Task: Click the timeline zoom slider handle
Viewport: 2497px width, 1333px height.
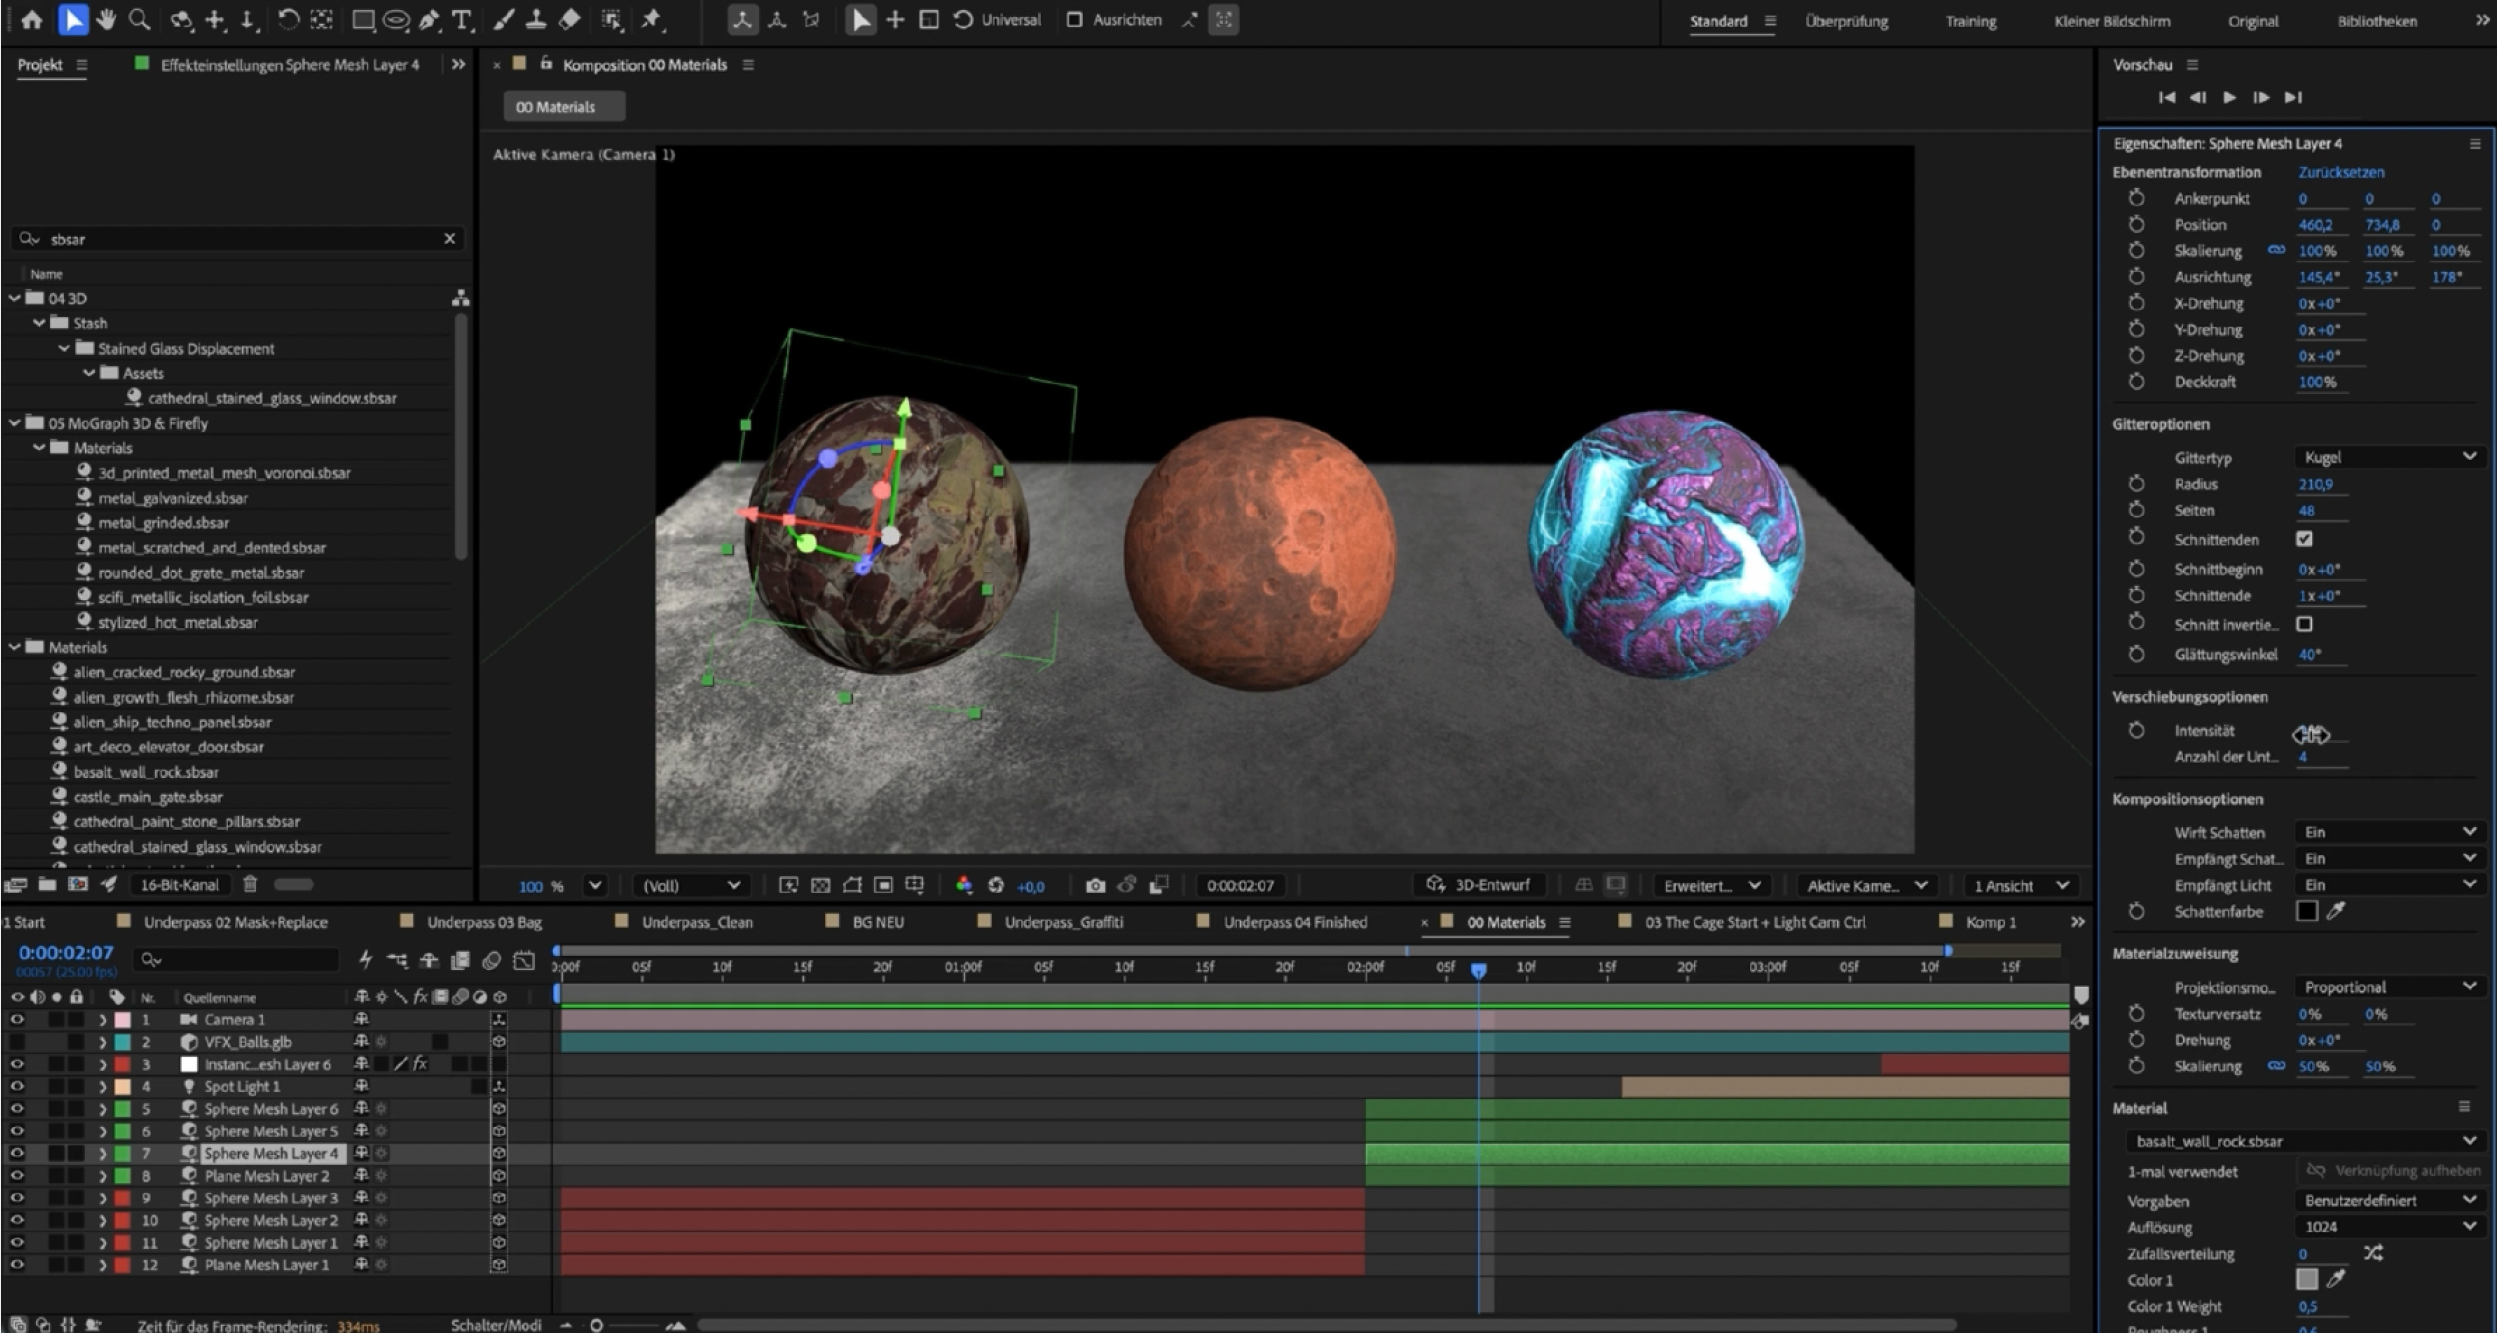Action: (x=596, y=1325)
